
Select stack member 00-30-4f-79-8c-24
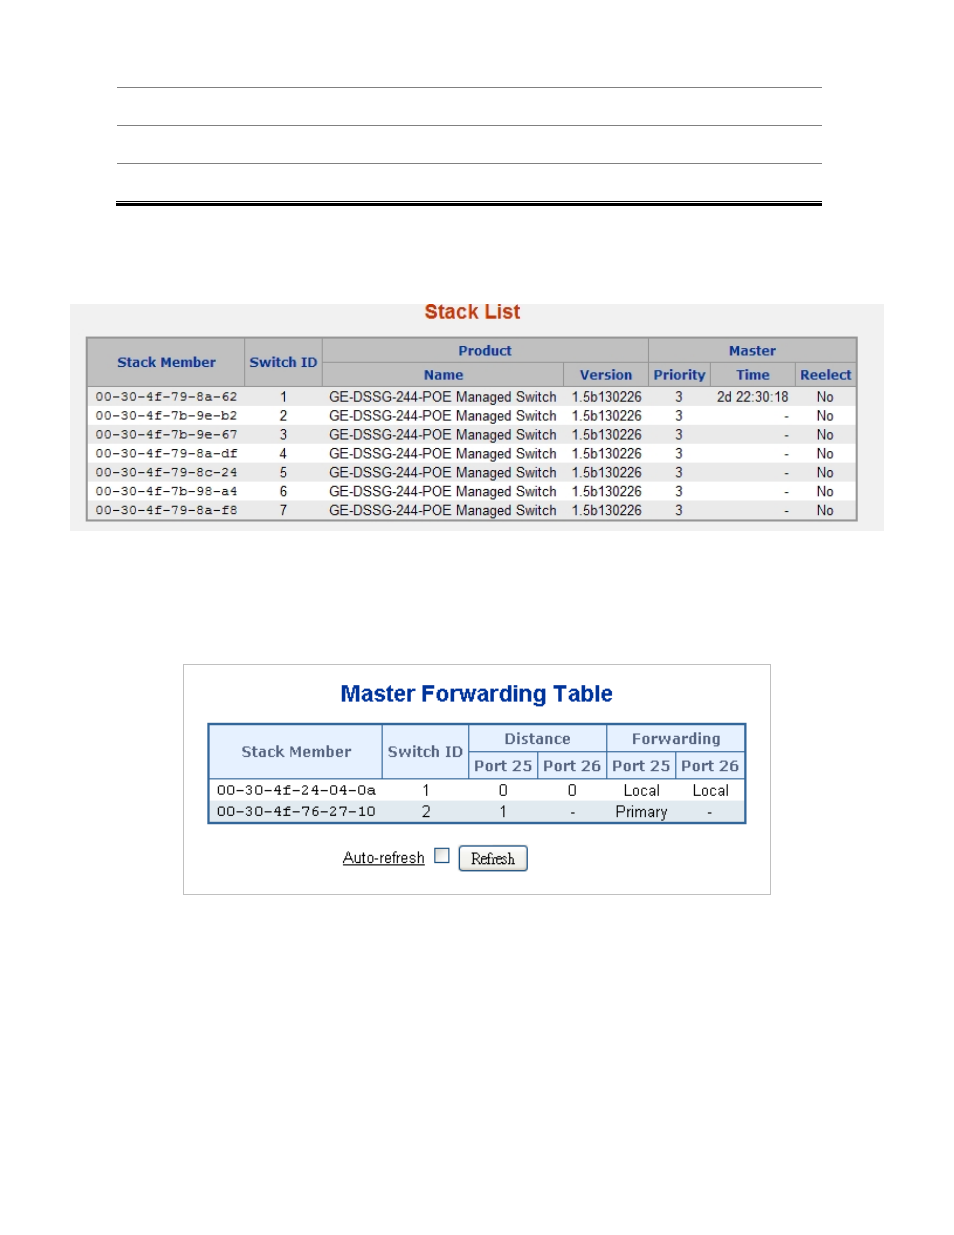coord(166,473)
